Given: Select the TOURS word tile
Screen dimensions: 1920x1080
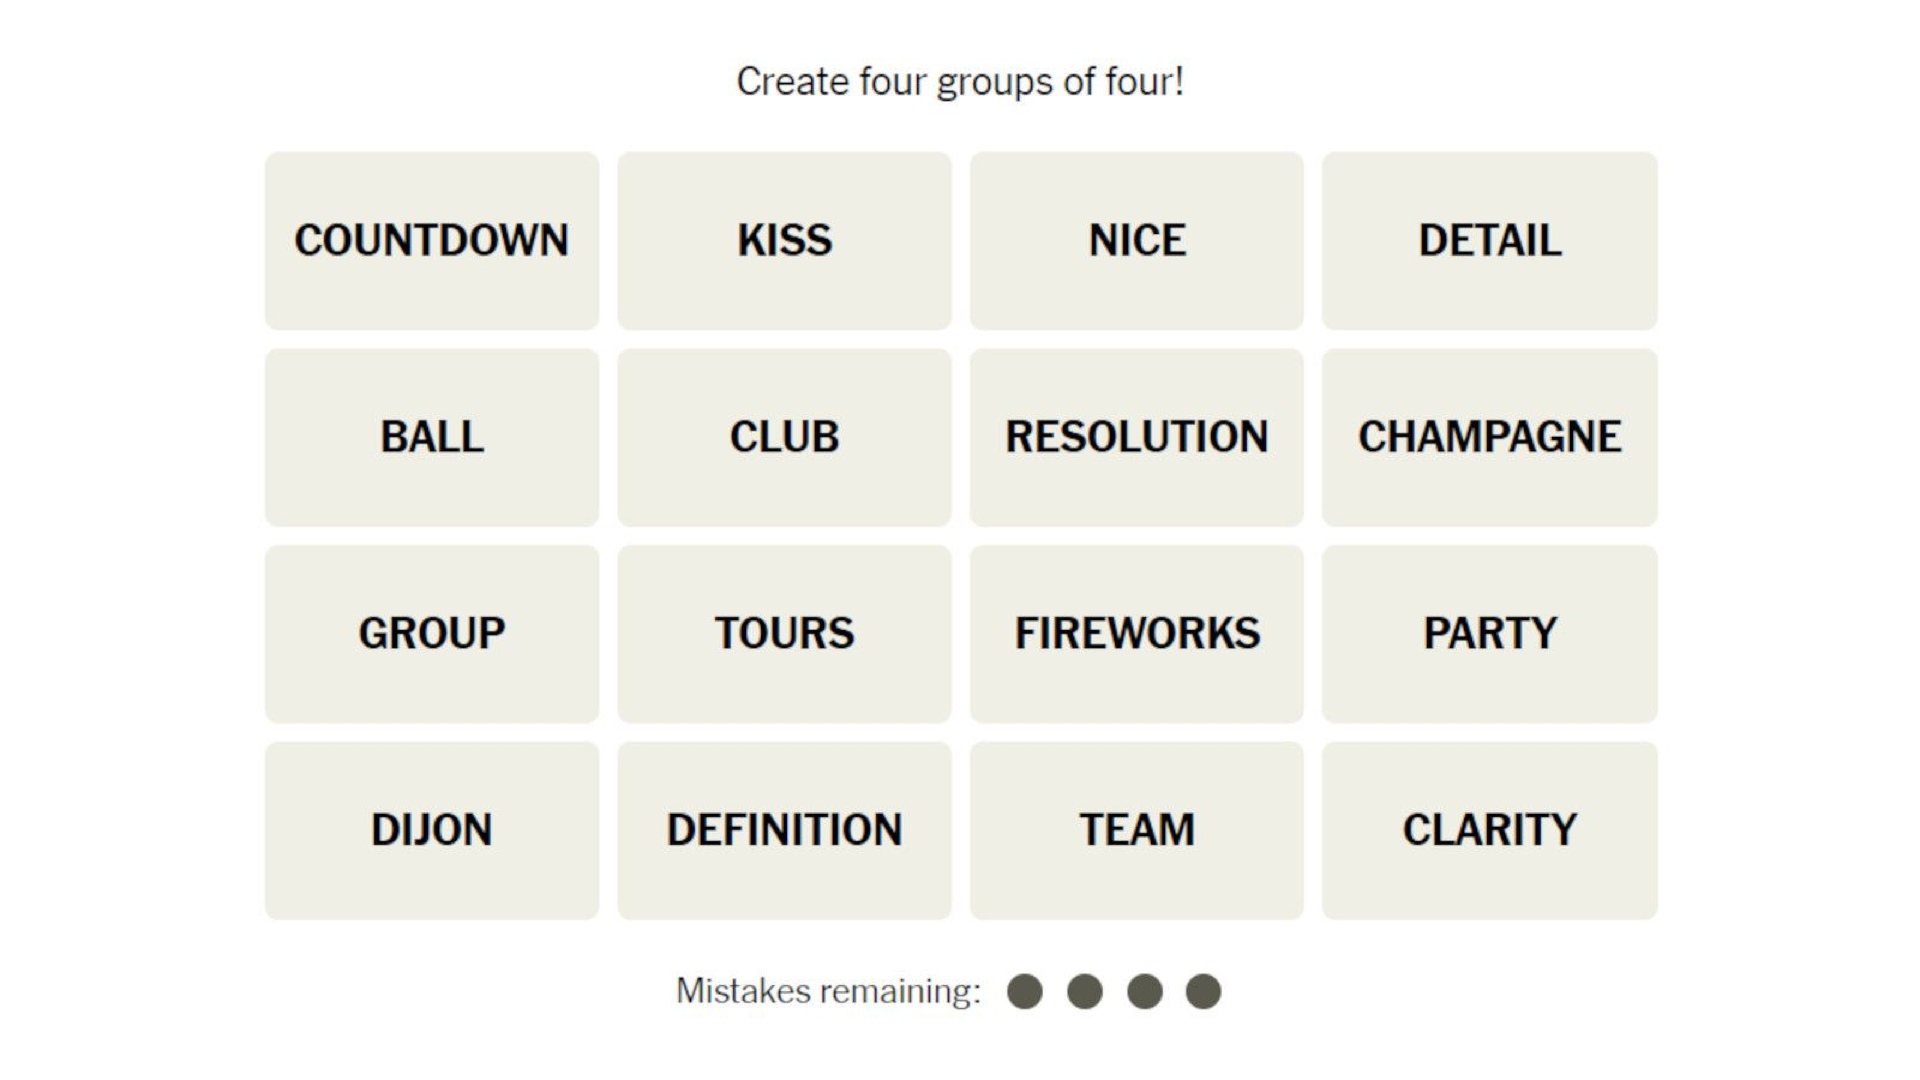Looking at the screenshot, I should pyautogui.click(x=784, y=634).
